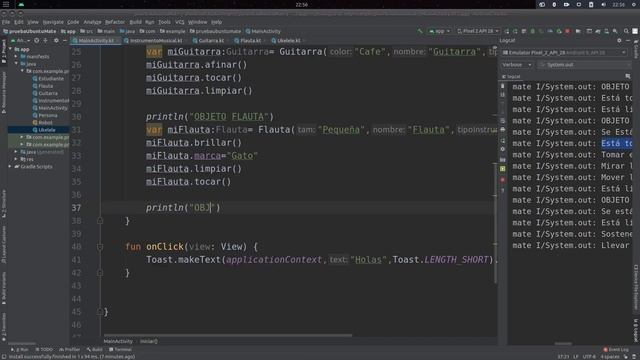
Task: Click the miFlauta.brillar() code line
Action: click(194, 143)
